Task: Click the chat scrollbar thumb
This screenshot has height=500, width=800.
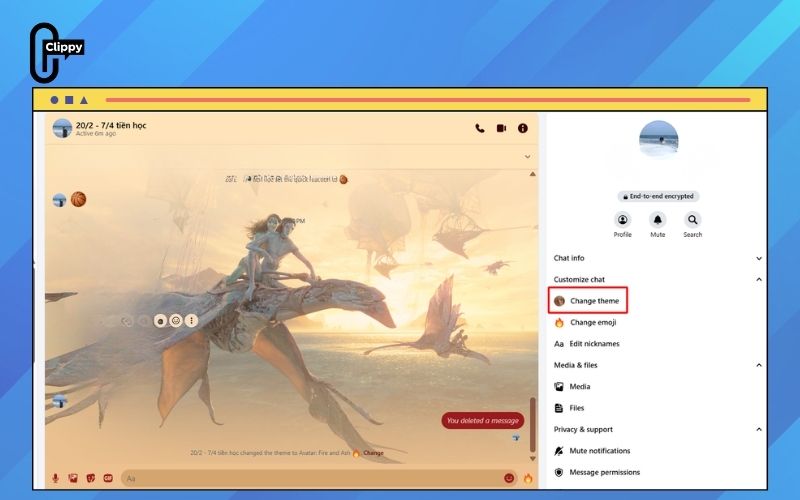Action: [533, 424]
